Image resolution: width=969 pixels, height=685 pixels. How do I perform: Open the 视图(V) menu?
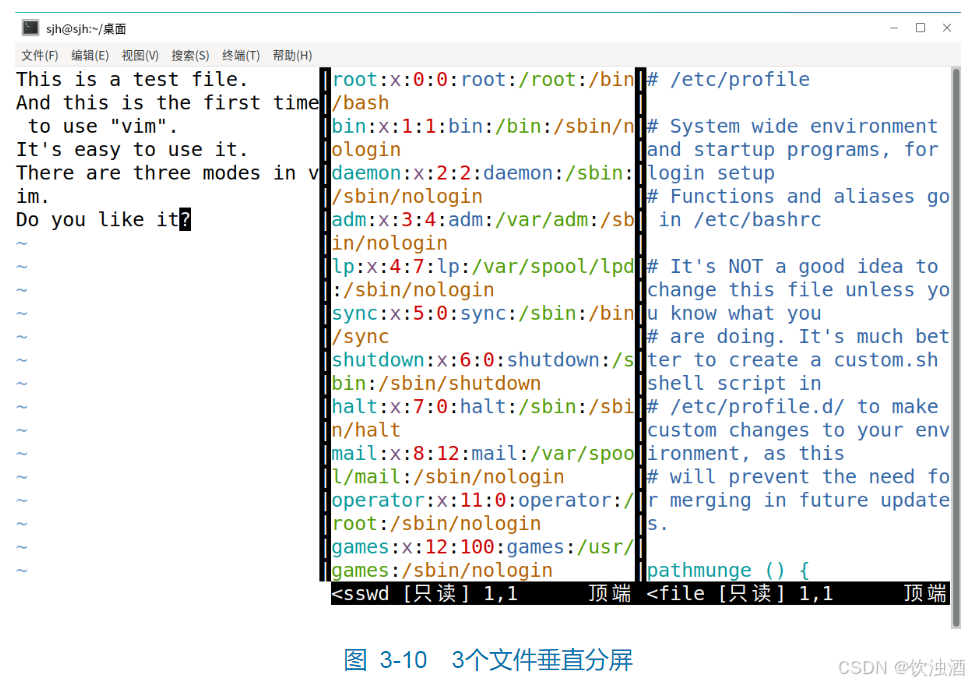(x=140, y=56)
